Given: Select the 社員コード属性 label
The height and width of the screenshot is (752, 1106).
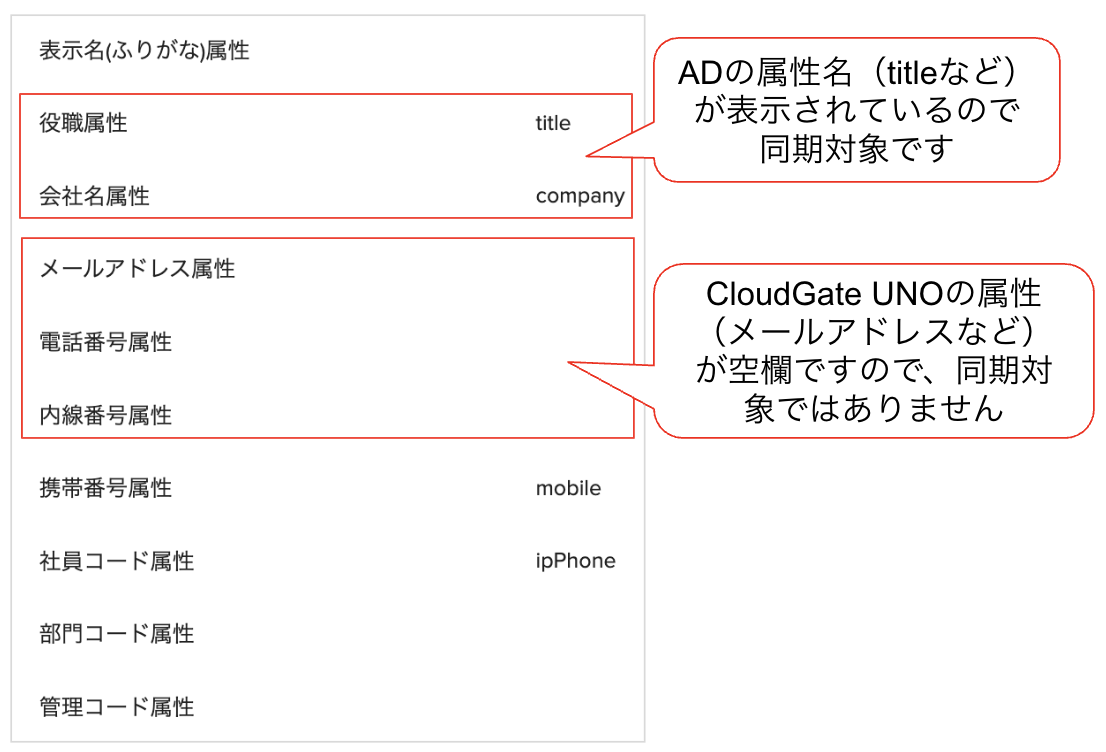Looking at the screenshot, I should 116,562.
